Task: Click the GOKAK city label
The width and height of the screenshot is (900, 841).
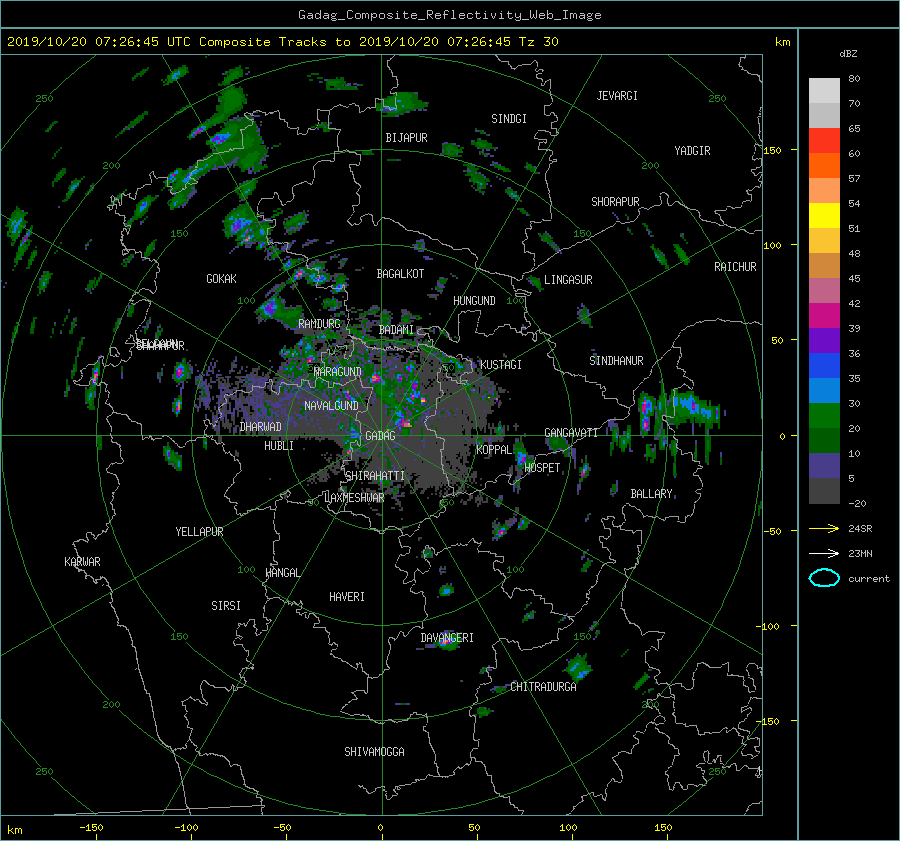Action: click(221, 278)
